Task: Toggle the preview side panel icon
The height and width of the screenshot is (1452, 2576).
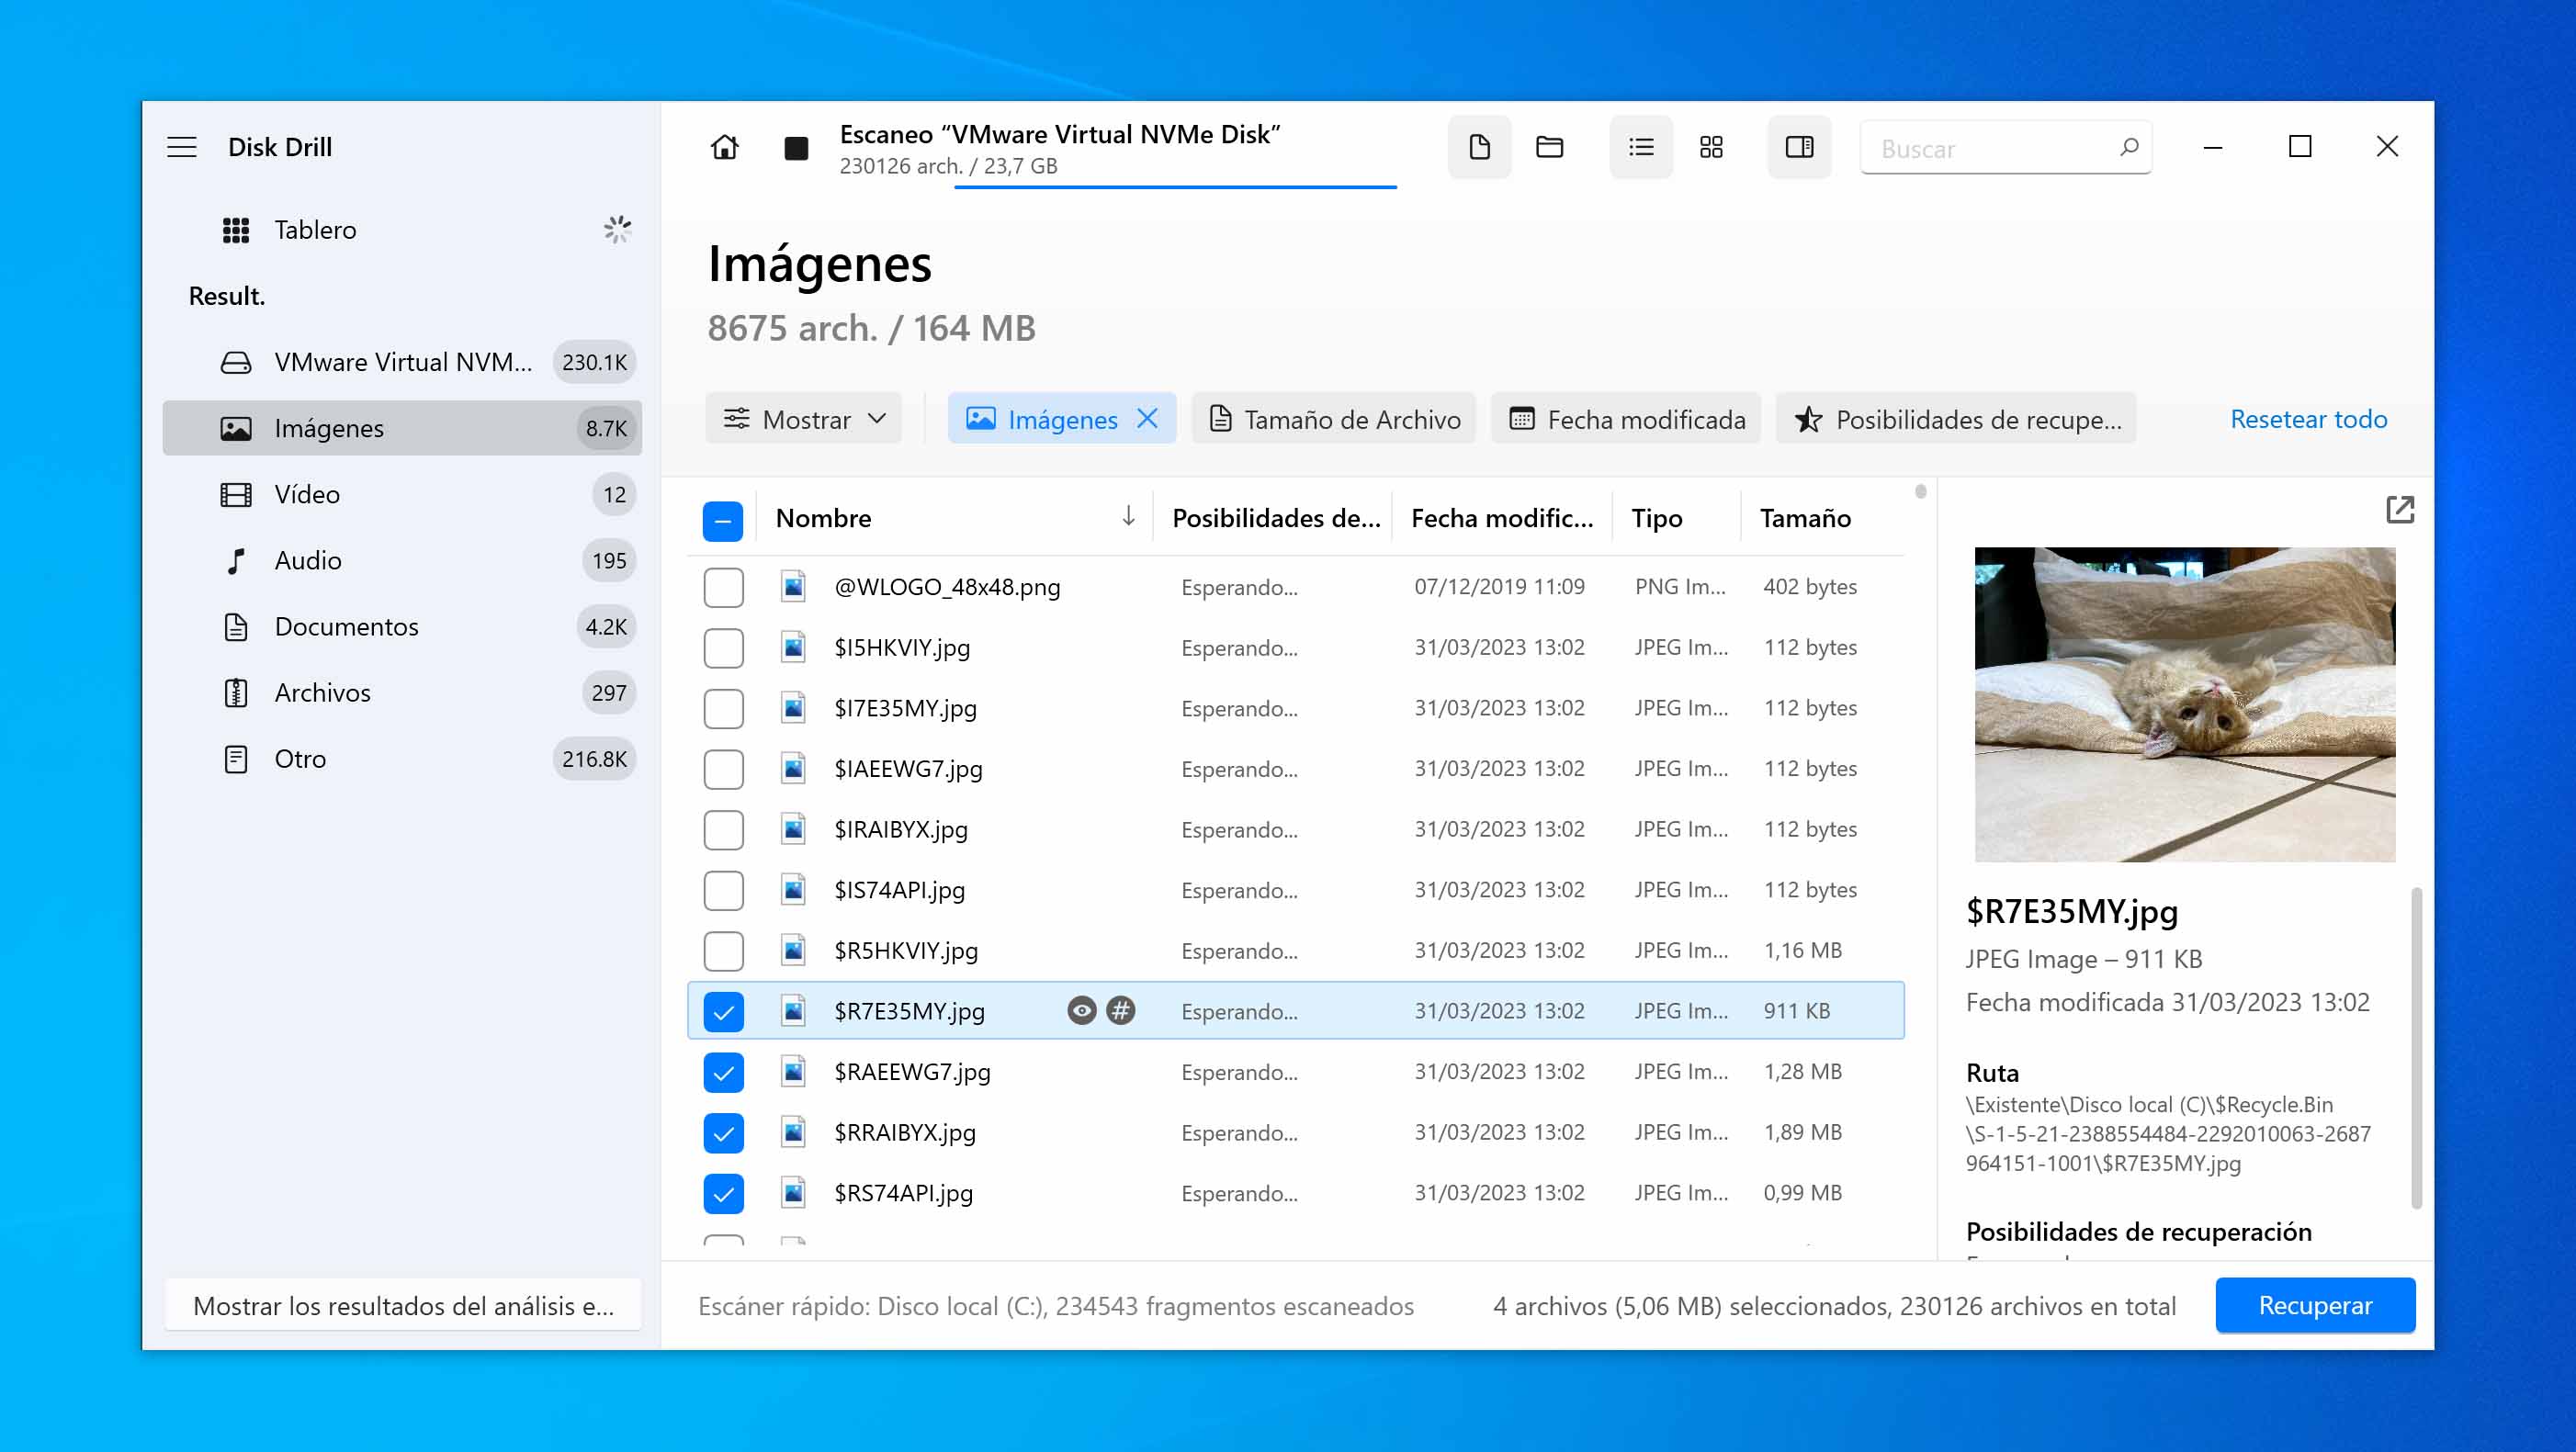Action: 1799,147
